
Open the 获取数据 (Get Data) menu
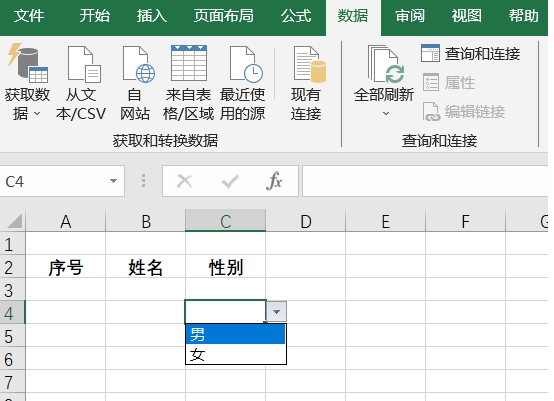[x=28, y=82]
